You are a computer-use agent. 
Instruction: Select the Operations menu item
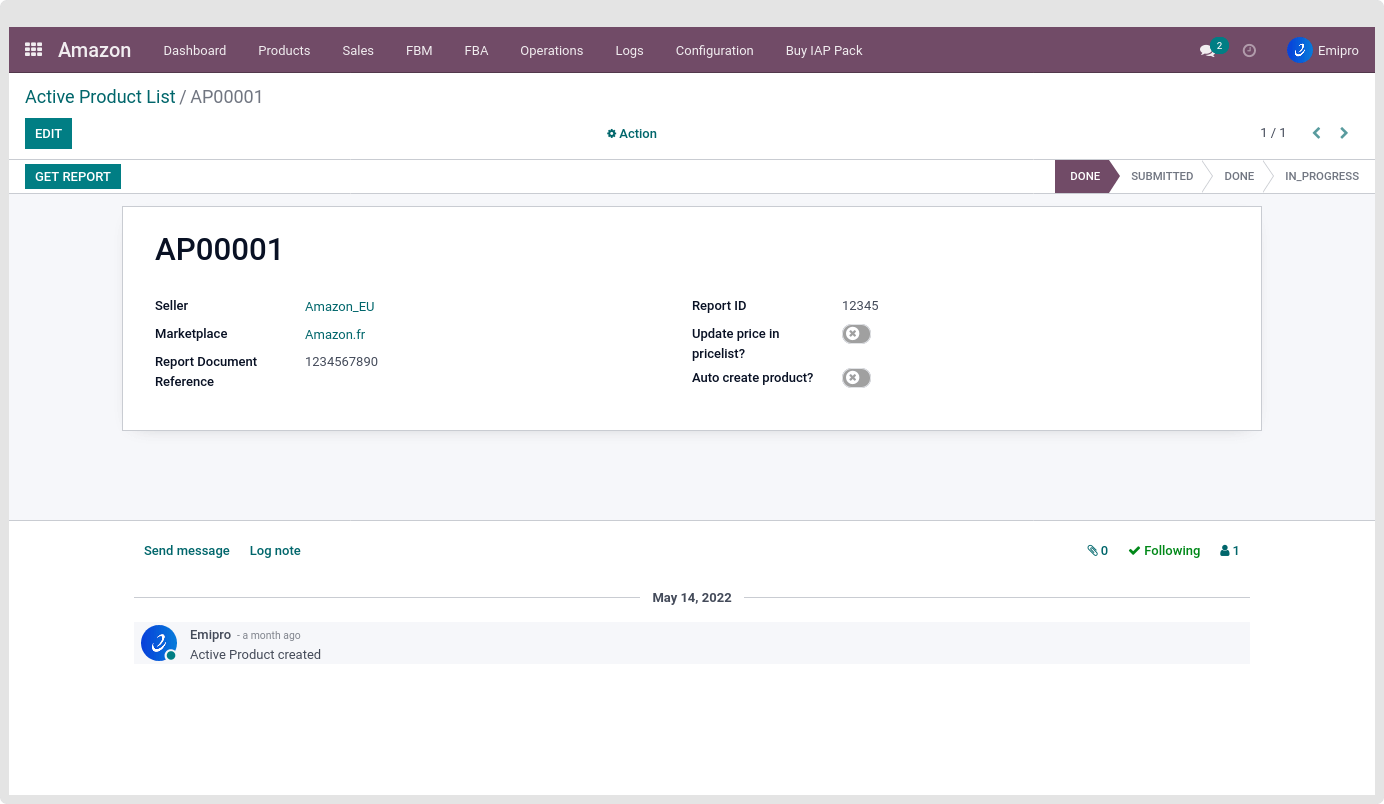pyautogui.click(x=551, y=50)
